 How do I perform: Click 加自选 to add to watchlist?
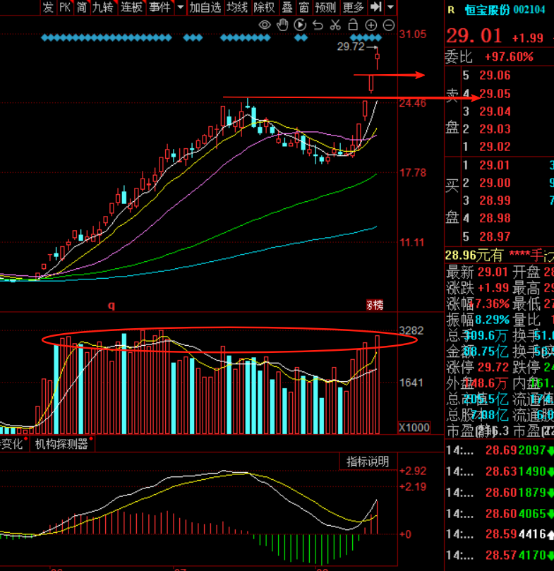click(x=205, y=7)
